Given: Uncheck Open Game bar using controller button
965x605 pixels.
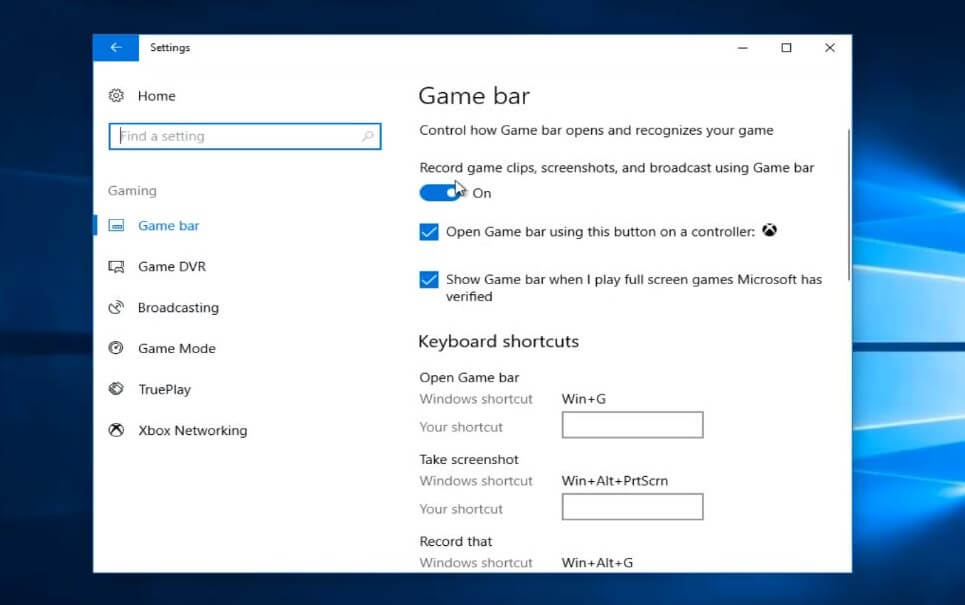Looking at the screenshot, I should 429,232.
